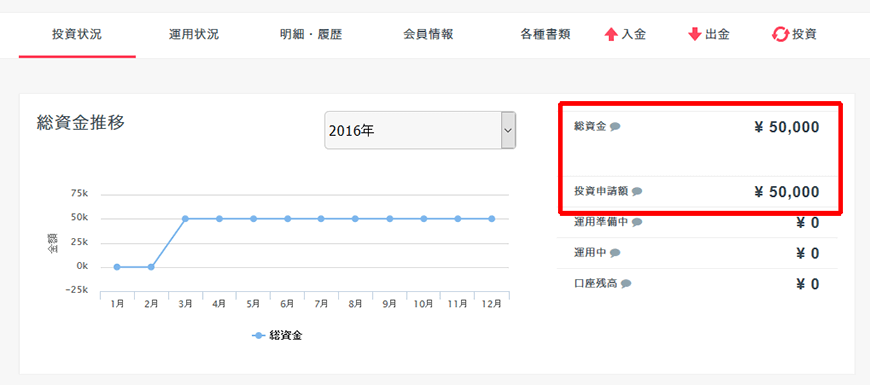Click the 0k y-axis label

pyautogui.click(x=82, y=266)
